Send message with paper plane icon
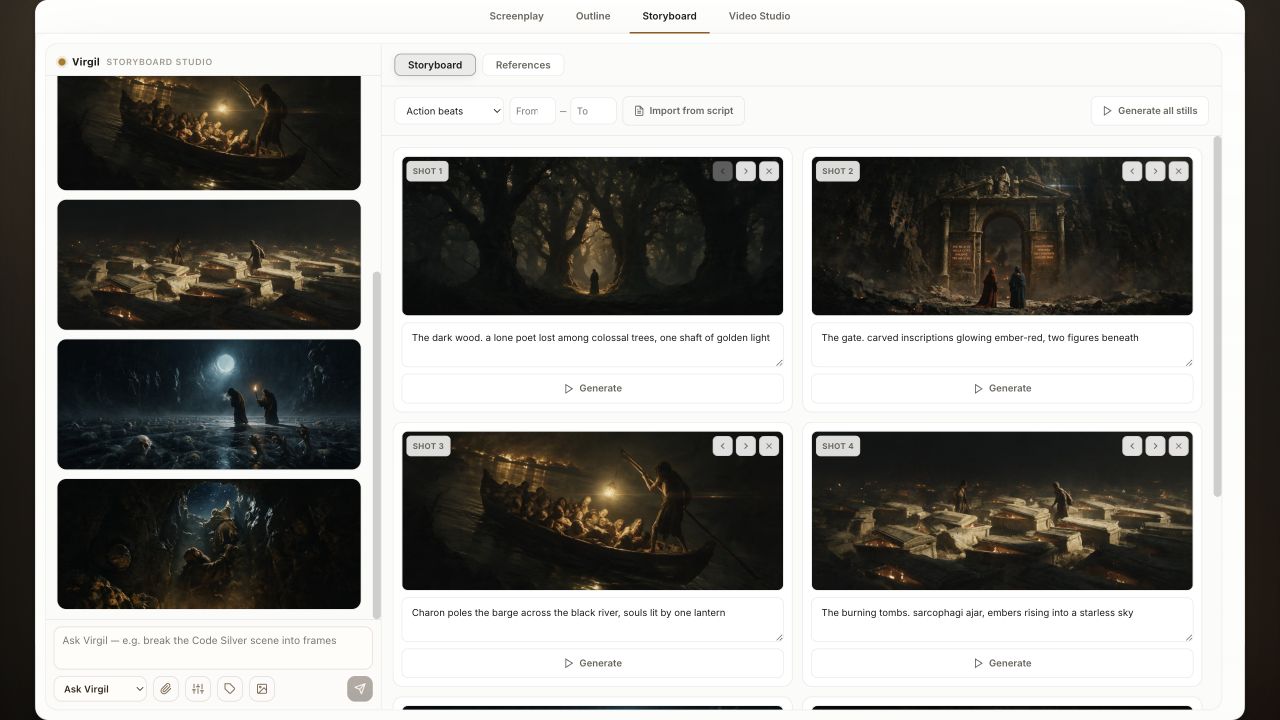1280x720 pixels. tap(360, 689)
